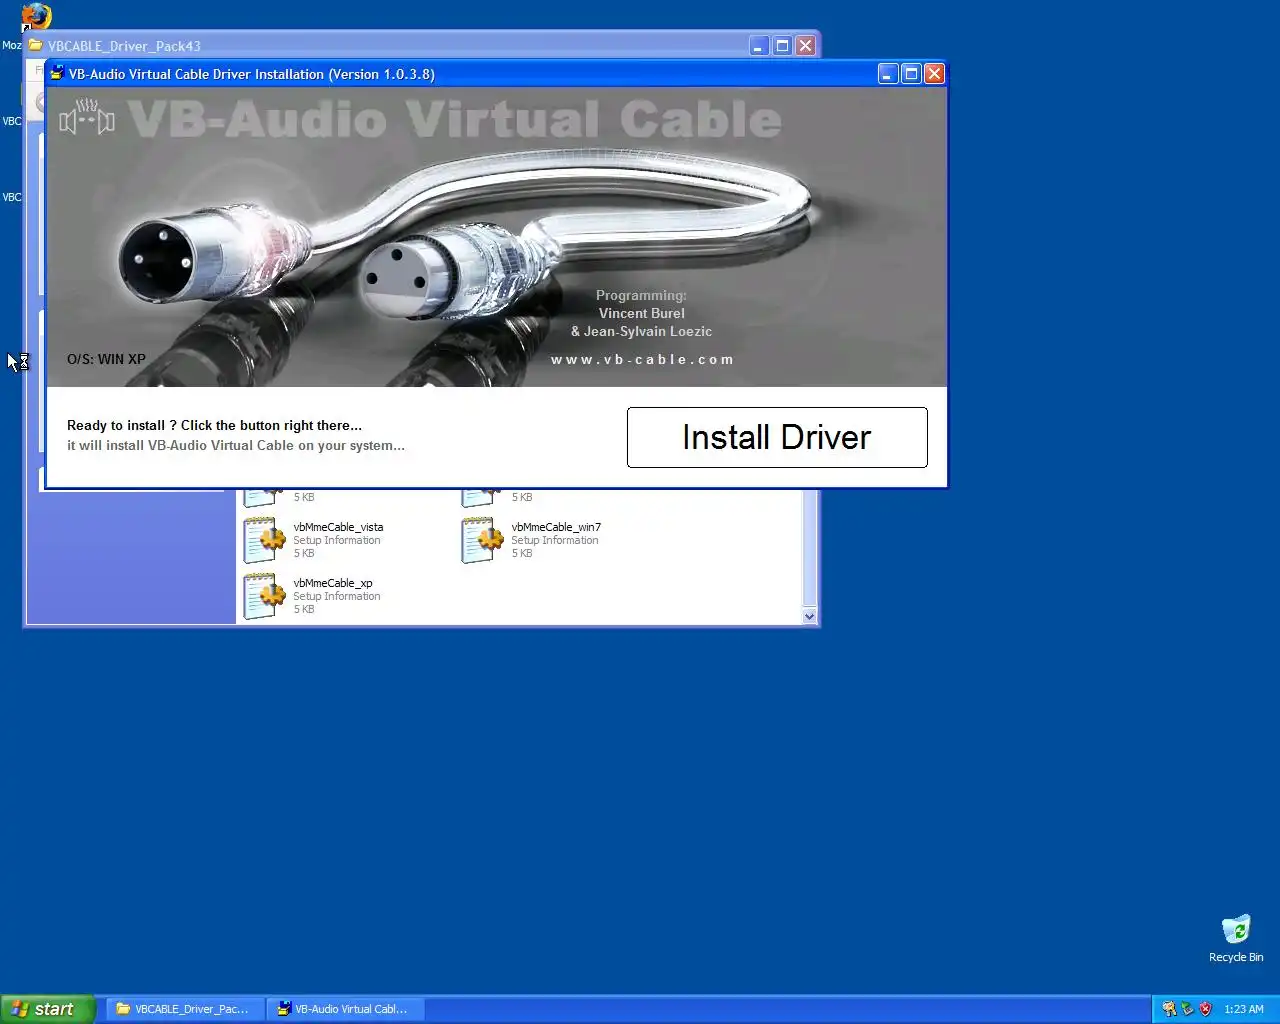Click the Install Driver button
The image size is (1280, 1024).
777,437
